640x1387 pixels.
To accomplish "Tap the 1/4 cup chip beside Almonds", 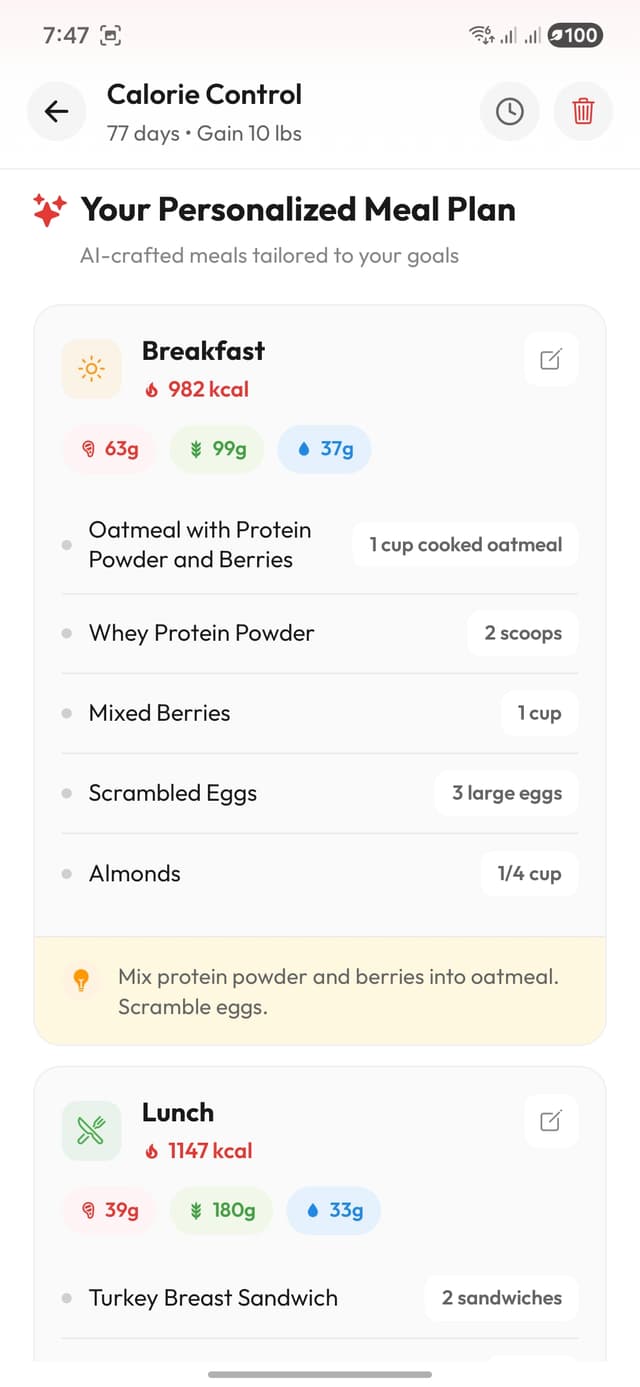I will 530,873.
